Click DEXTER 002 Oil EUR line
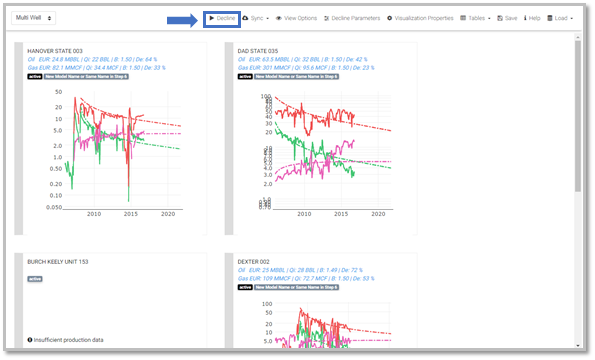The width and height of the screenshot is (595, 360). 300,270
